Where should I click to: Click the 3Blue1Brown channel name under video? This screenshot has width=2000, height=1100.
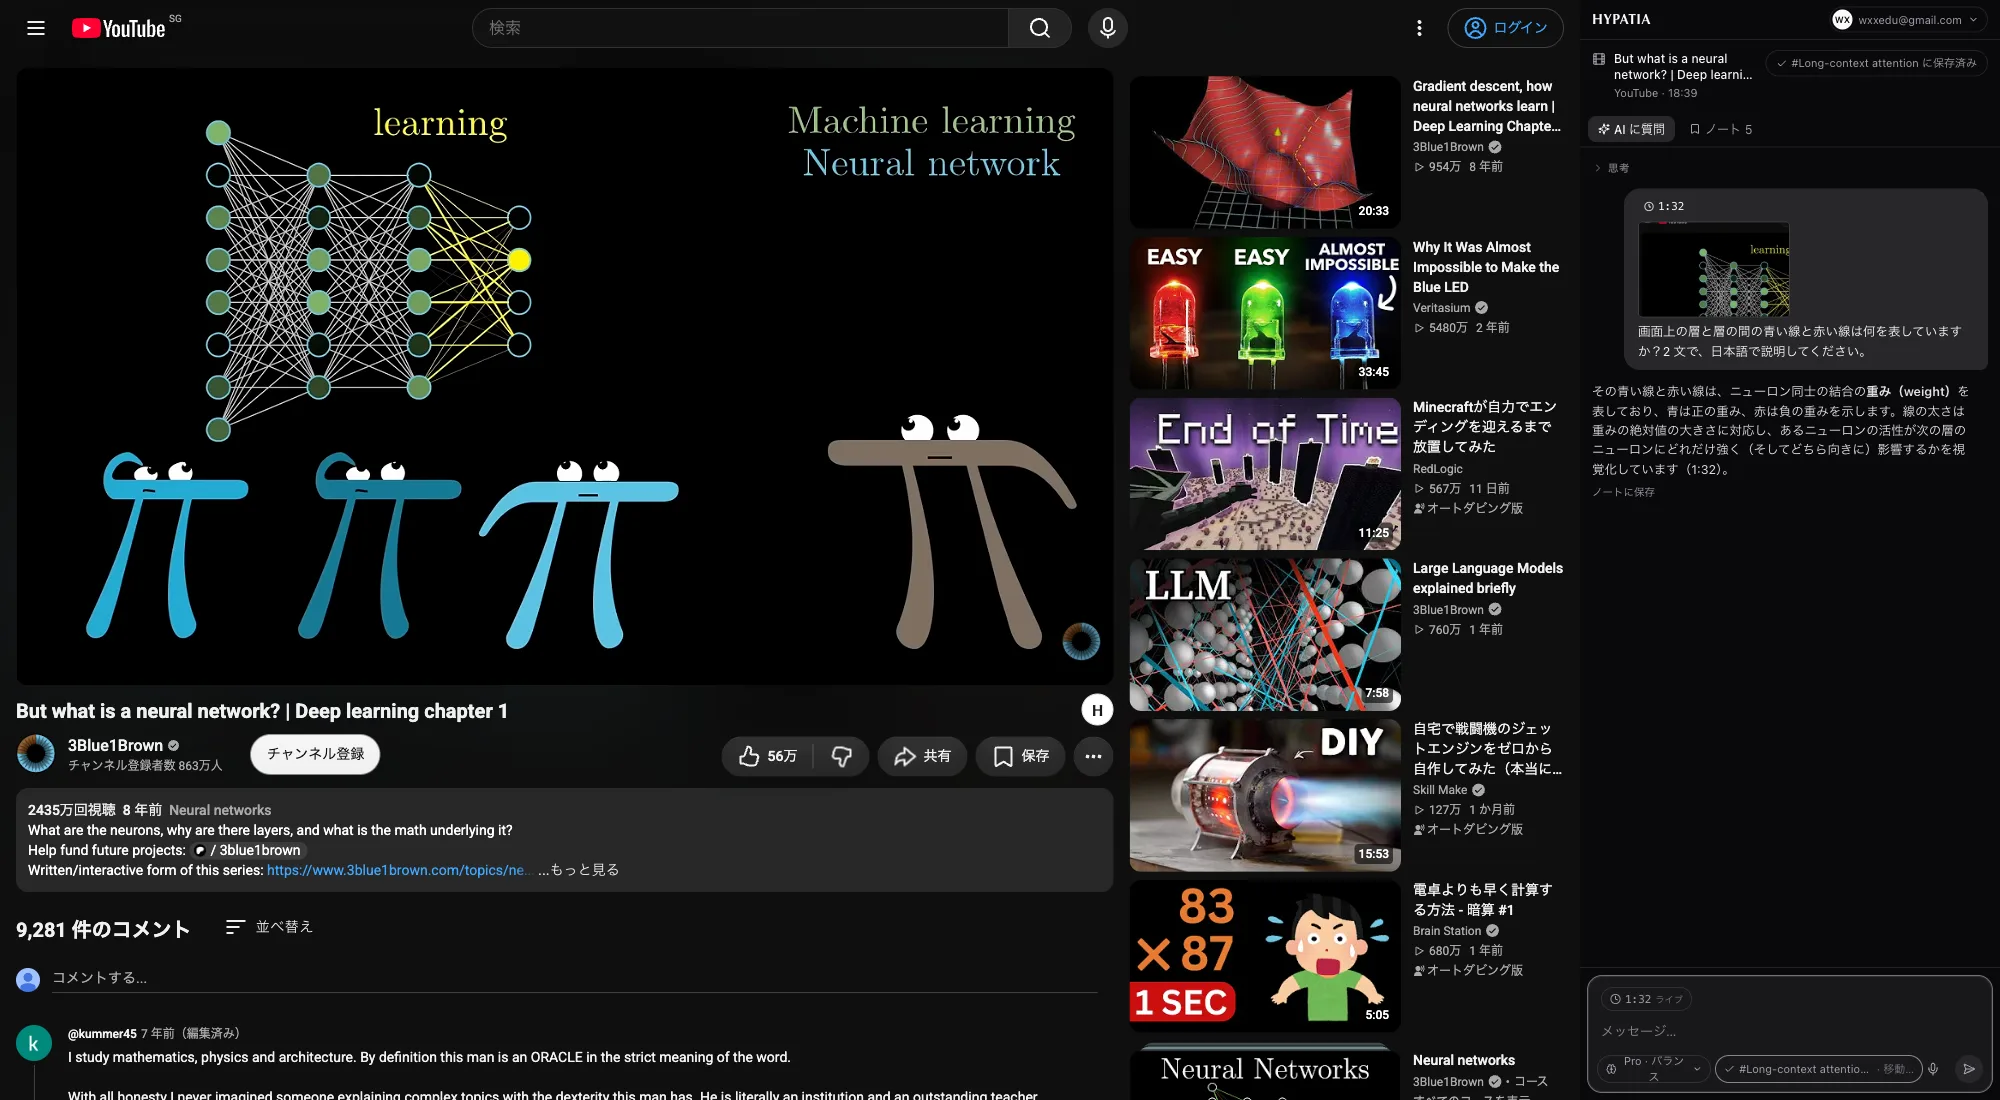point(115,745)
